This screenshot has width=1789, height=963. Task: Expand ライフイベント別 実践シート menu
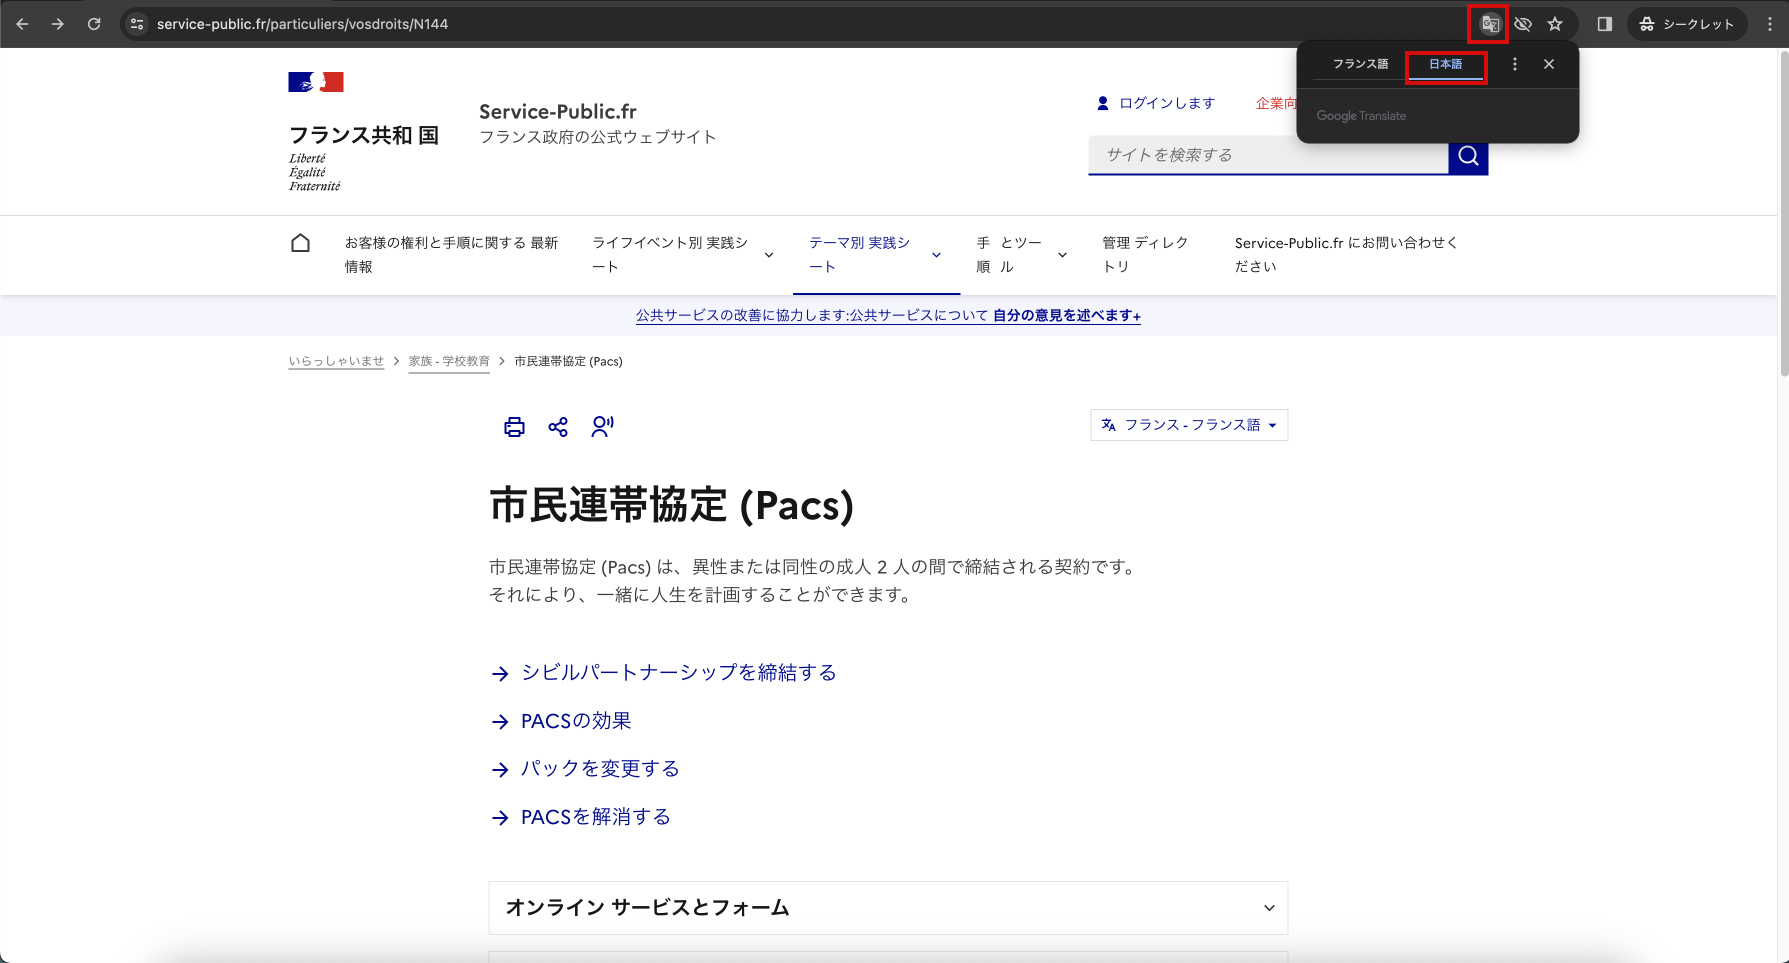pyautogui.click(x=683, y=255)
